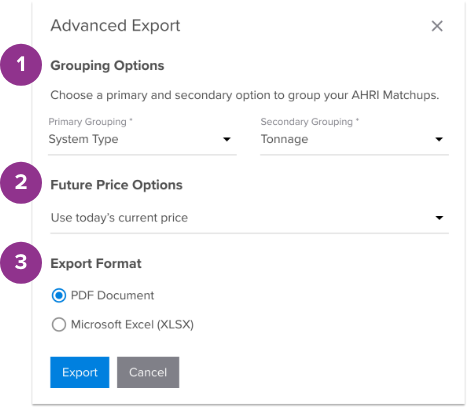The image size is (467, 408).
Task: Click the Future Price Options heading
Action: (x=116, y=185)
